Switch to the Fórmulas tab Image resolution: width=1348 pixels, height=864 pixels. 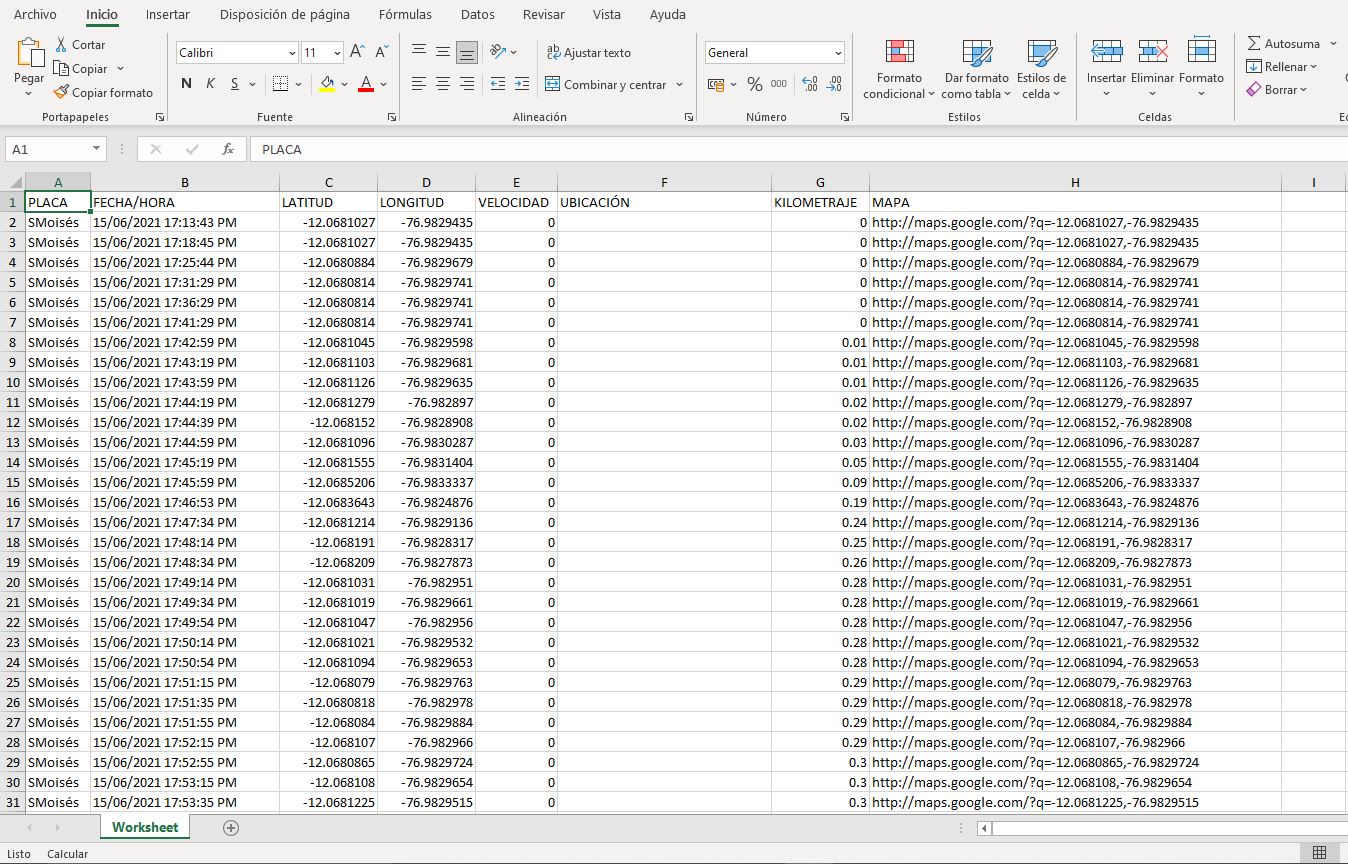point(405,15)
